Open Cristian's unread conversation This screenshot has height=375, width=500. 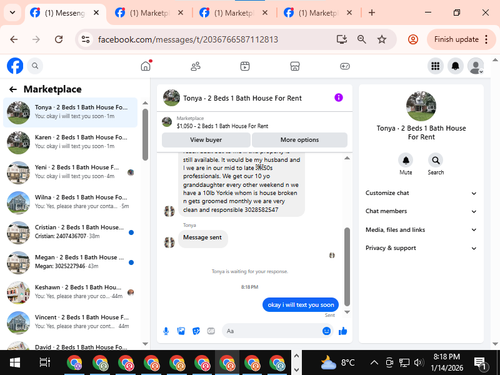point(70,232)
